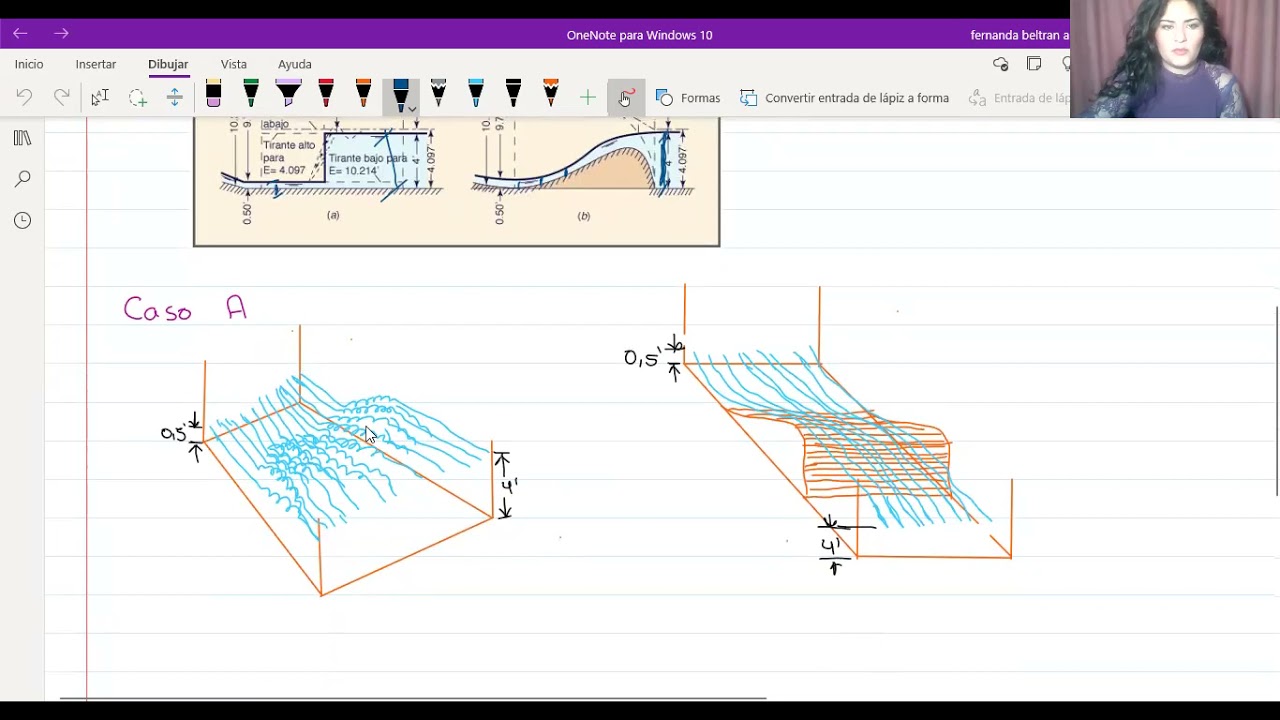This screenshot has width=1280, height=720.
Task: Pick the orange speckled pencil
Action: (551, 95)
